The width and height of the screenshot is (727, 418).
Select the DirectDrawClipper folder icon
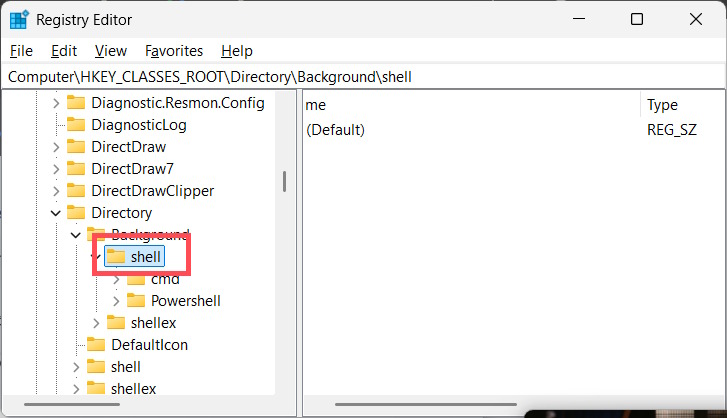click(76, 190)
